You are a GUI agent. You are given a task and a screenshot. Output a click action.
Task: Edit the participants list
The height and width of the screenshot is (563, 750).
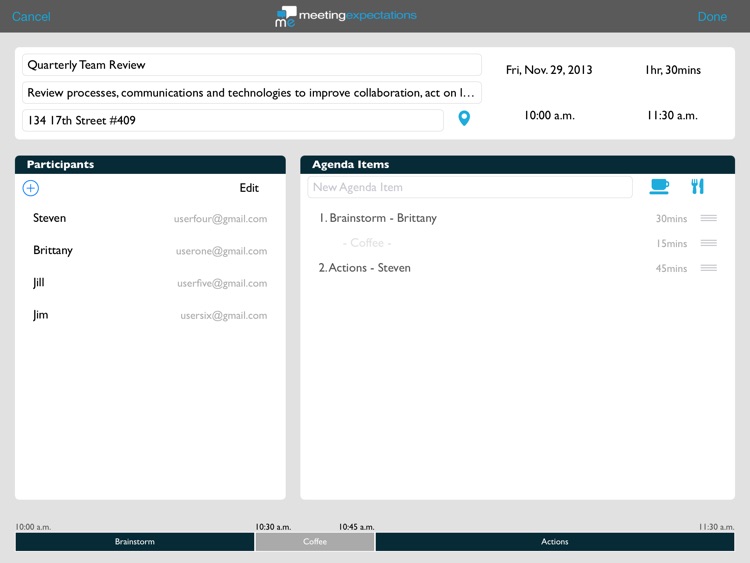point(249,188)
